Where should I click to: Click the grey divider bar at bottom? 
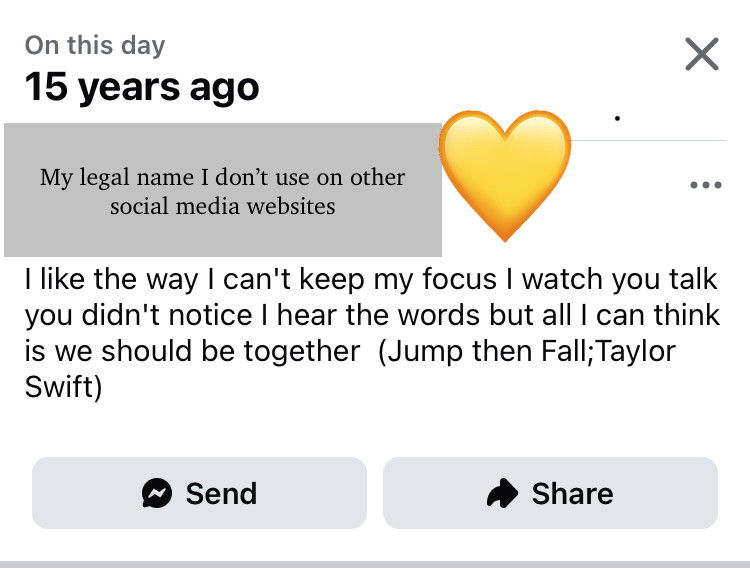tap(375, 564)
